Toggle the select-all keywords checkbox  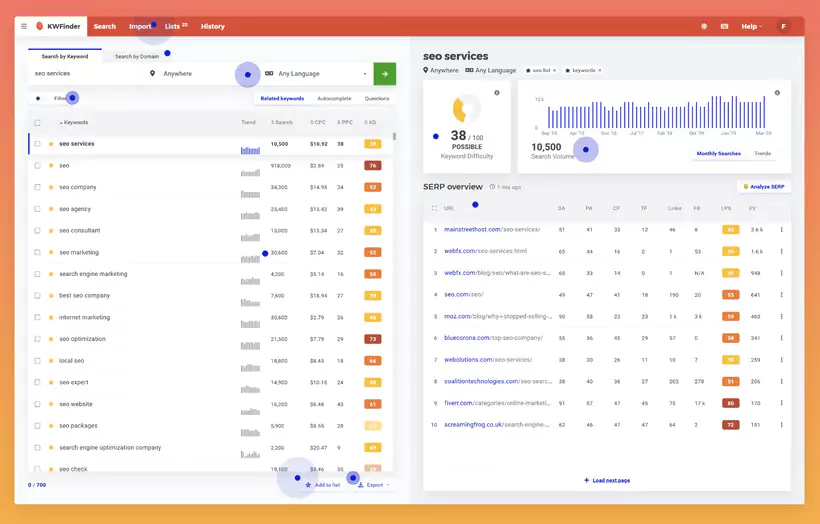(x=37, y=123)
